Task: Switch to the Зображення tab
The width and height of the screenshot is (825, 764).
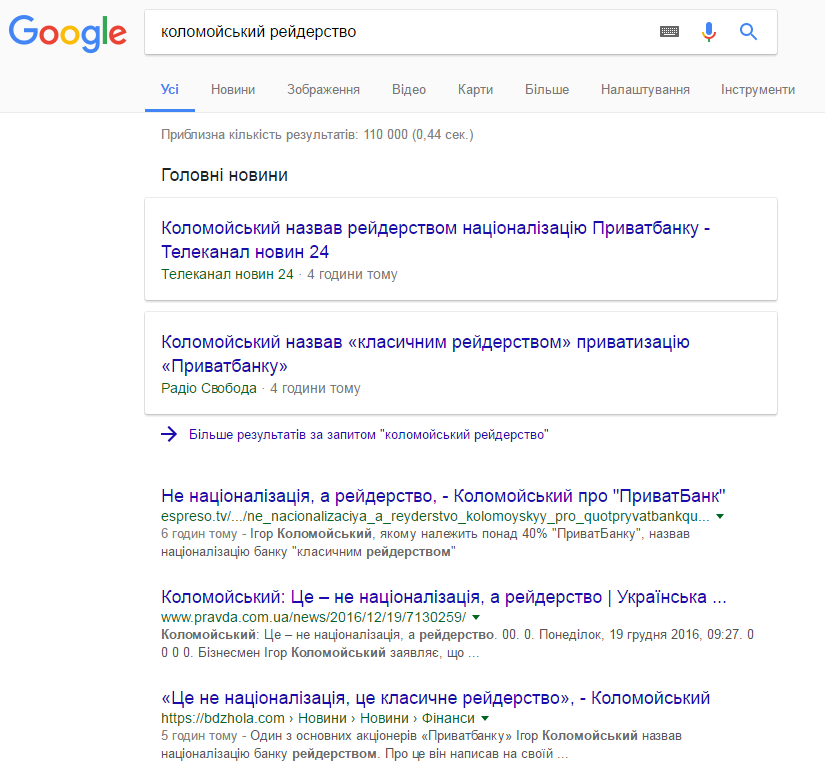Action: pyautogui.click(x=323, y=89)
